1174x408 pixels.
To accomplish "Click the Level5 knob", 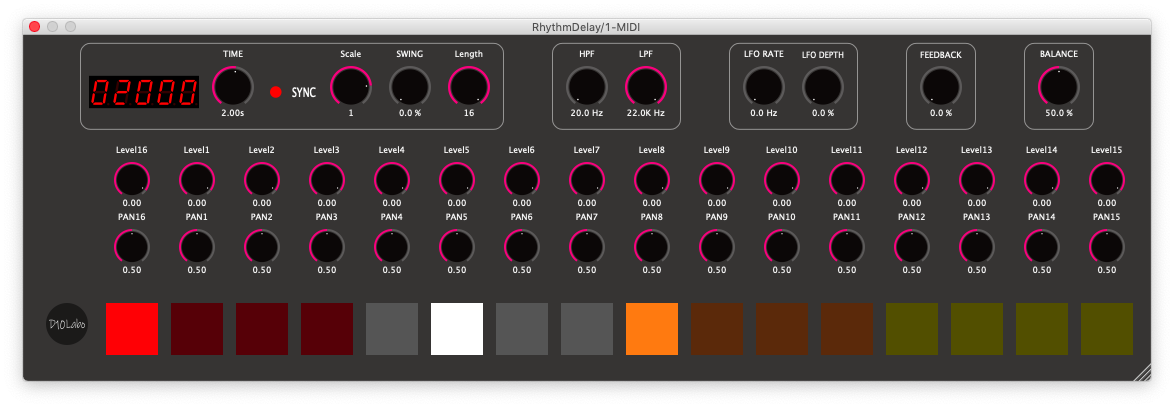I will pos(457,180).
